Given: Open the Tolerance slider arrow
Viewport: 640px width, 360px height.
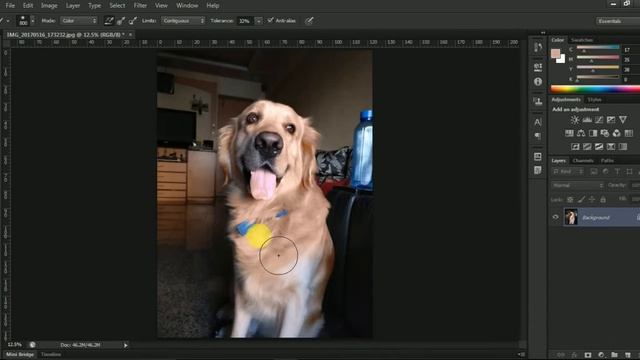Looking at the screenshot, I should tap(258, 20).
